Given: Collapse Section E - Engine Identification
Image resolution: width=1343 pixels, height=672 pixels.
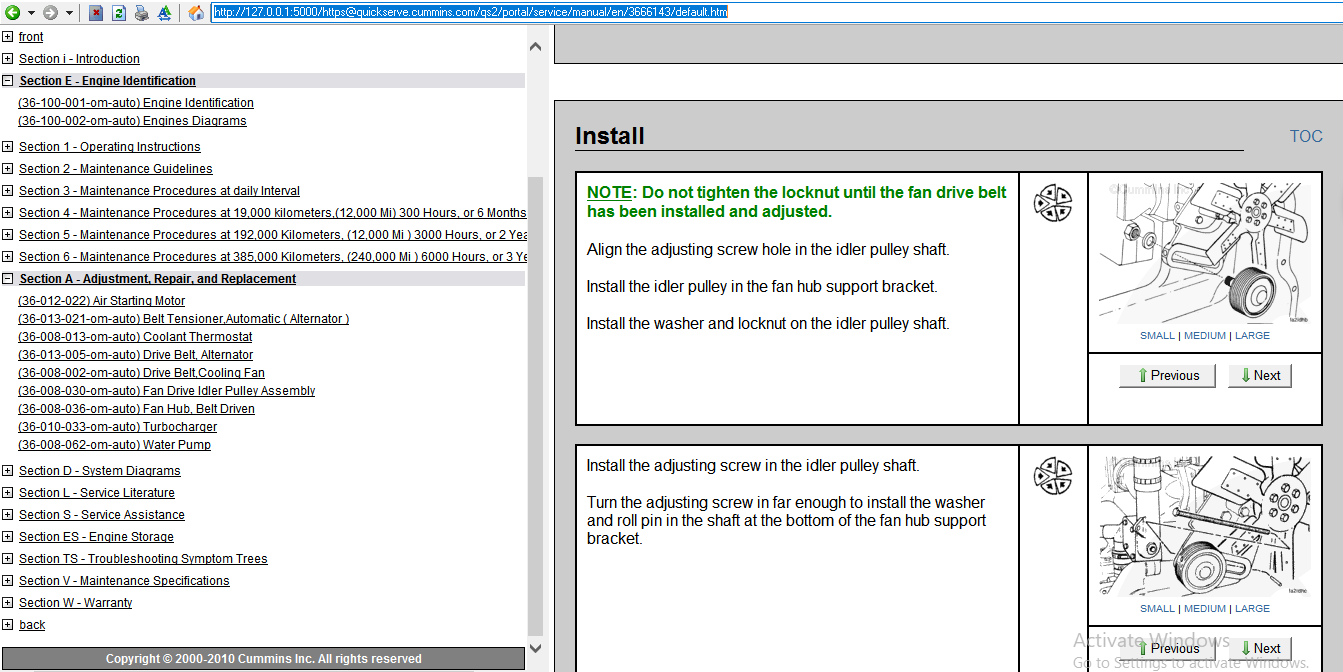Looking at the screenshot, I should click(8, 81).
